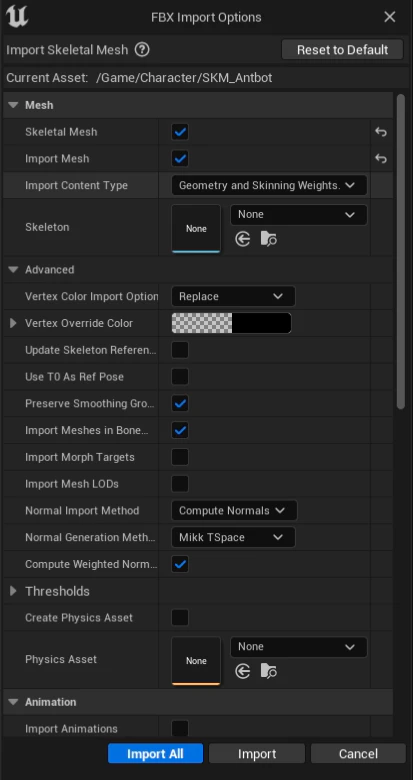This screenshot has height=780, width=413.
Task: Collapse the Animation section
Action: pyautogui.click(x=13, y=702)
